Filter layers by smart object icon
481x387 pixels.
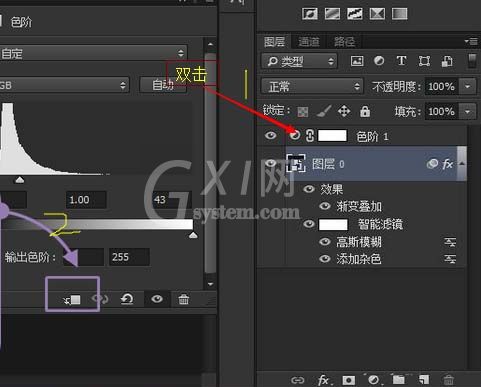click(447, 61)
